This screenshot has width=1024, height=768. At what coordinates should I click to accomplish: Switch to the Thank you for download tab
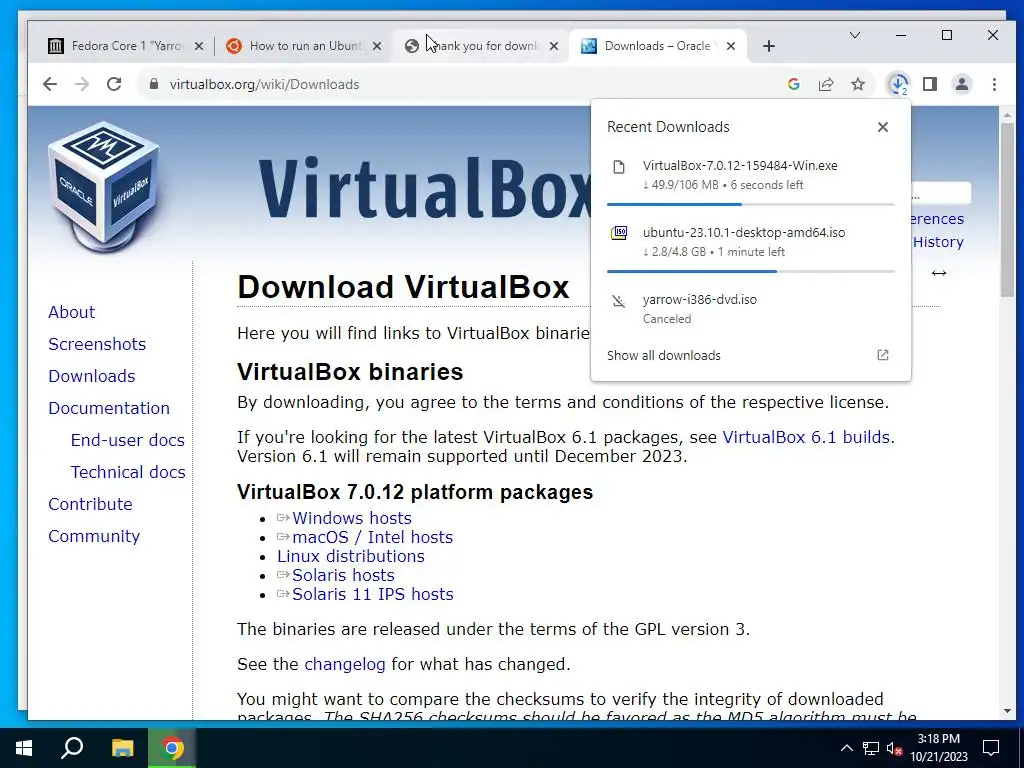(x=480, y=46)
